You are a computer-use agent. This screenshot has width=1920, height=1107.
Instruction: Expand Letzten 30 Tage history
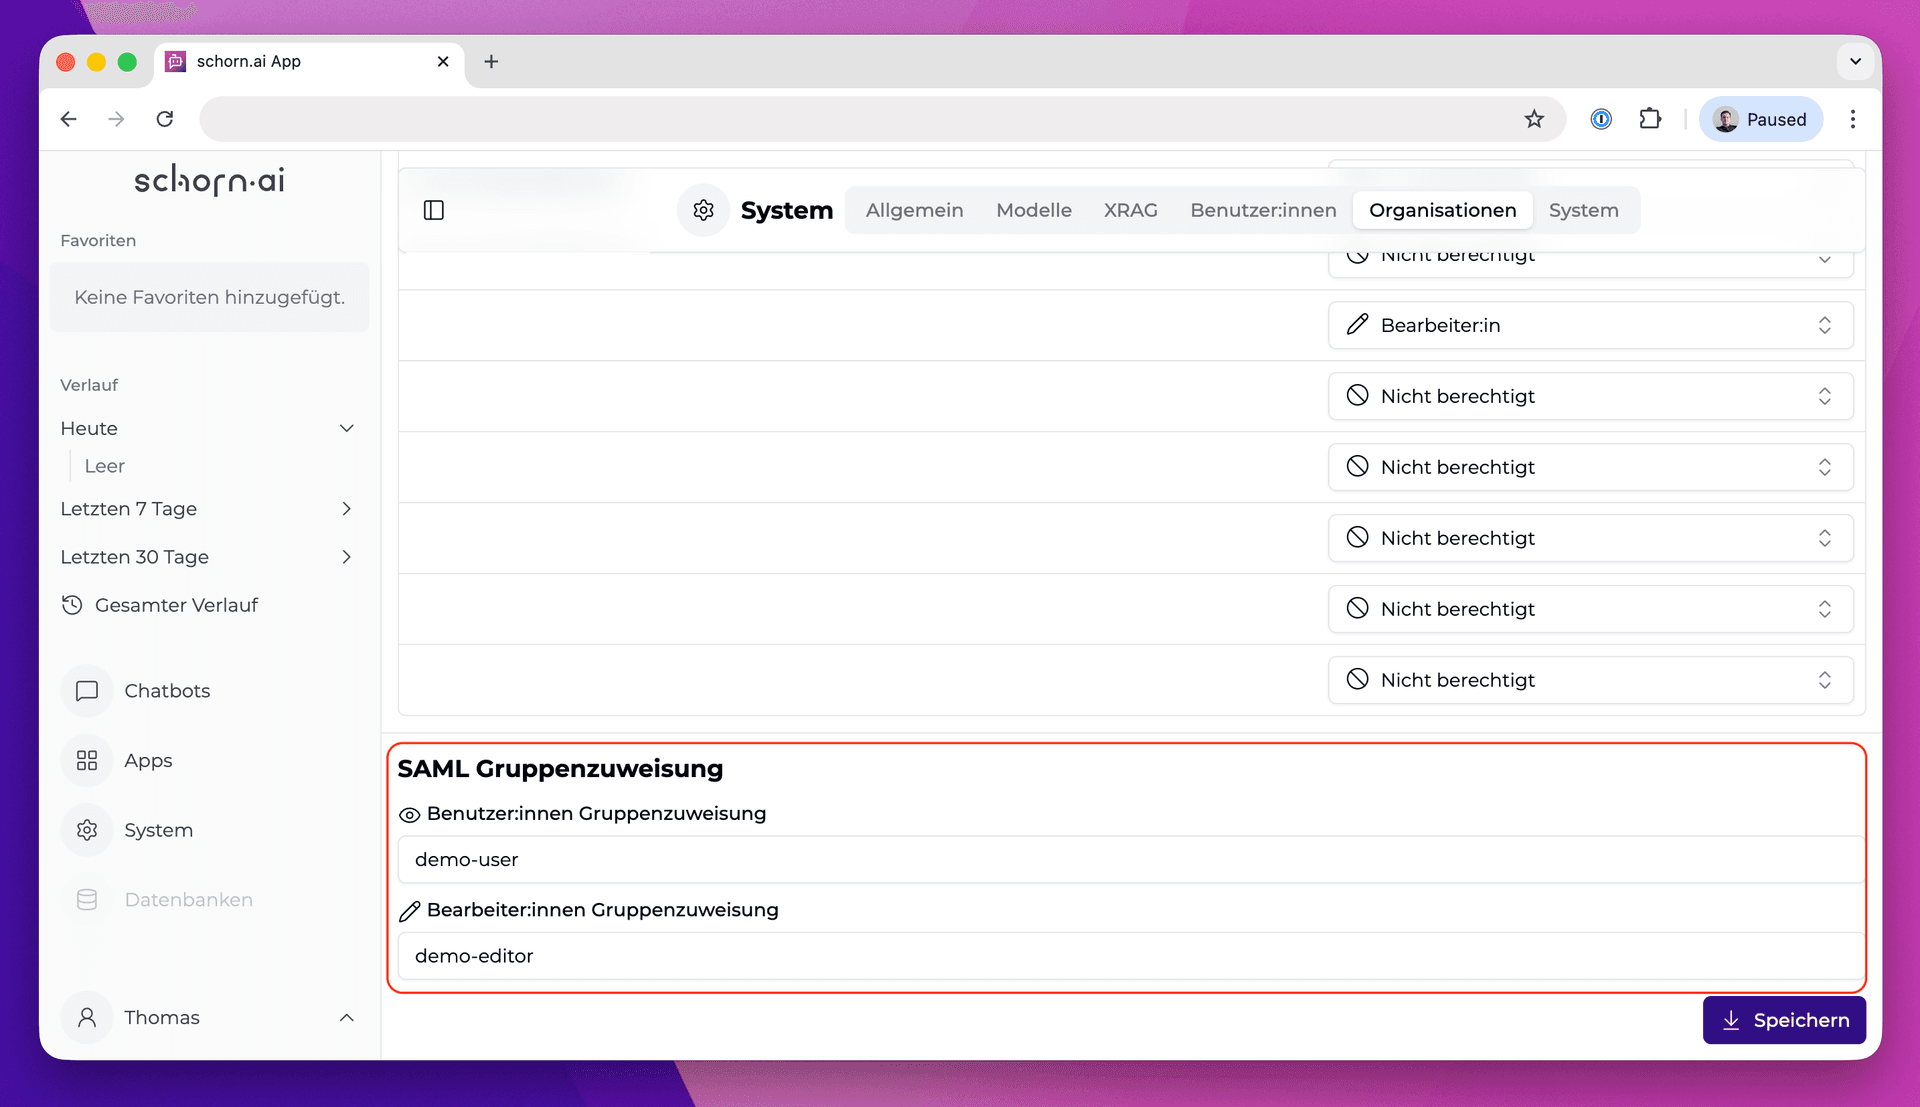346,557
